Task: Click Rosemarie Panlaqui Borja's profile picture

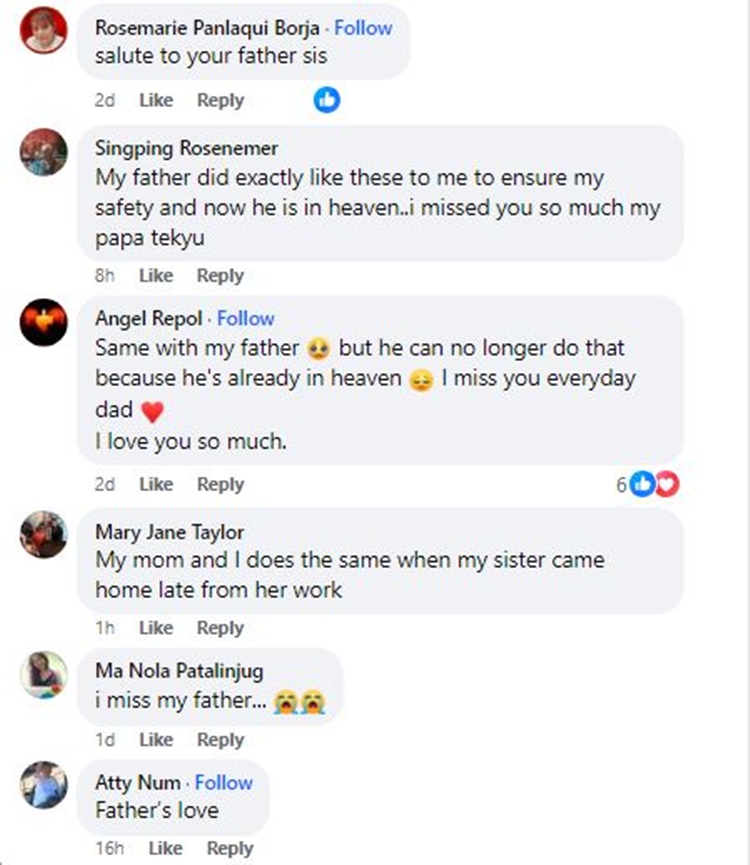Action: pyautogui.click(x=44, y=31)
